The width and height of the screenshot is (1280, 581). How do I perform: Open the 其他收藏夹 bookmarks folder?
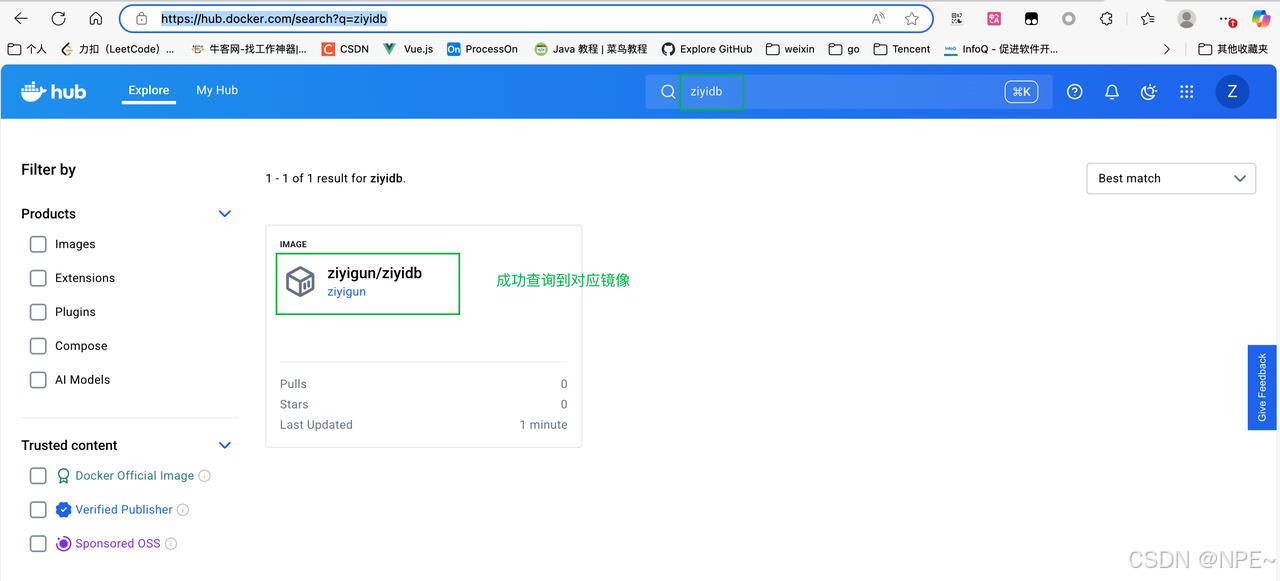(x=1233, y=49)
